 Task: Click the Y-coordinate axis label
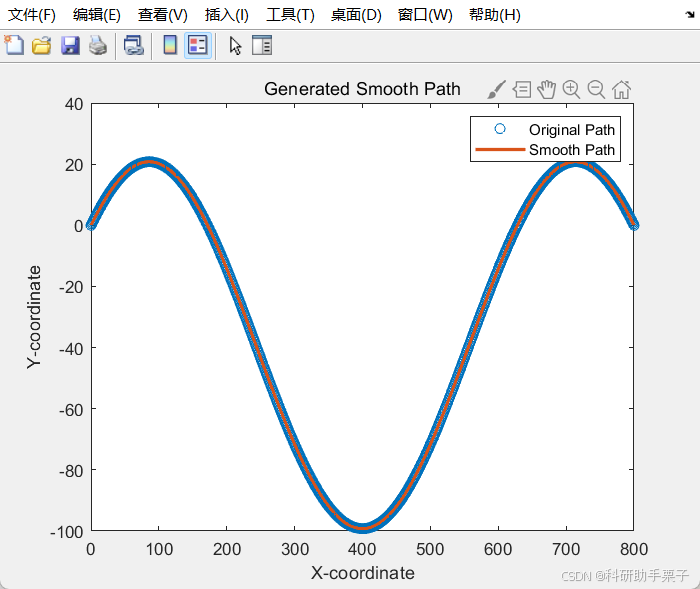pyautogui.click(x=34, y=317)
